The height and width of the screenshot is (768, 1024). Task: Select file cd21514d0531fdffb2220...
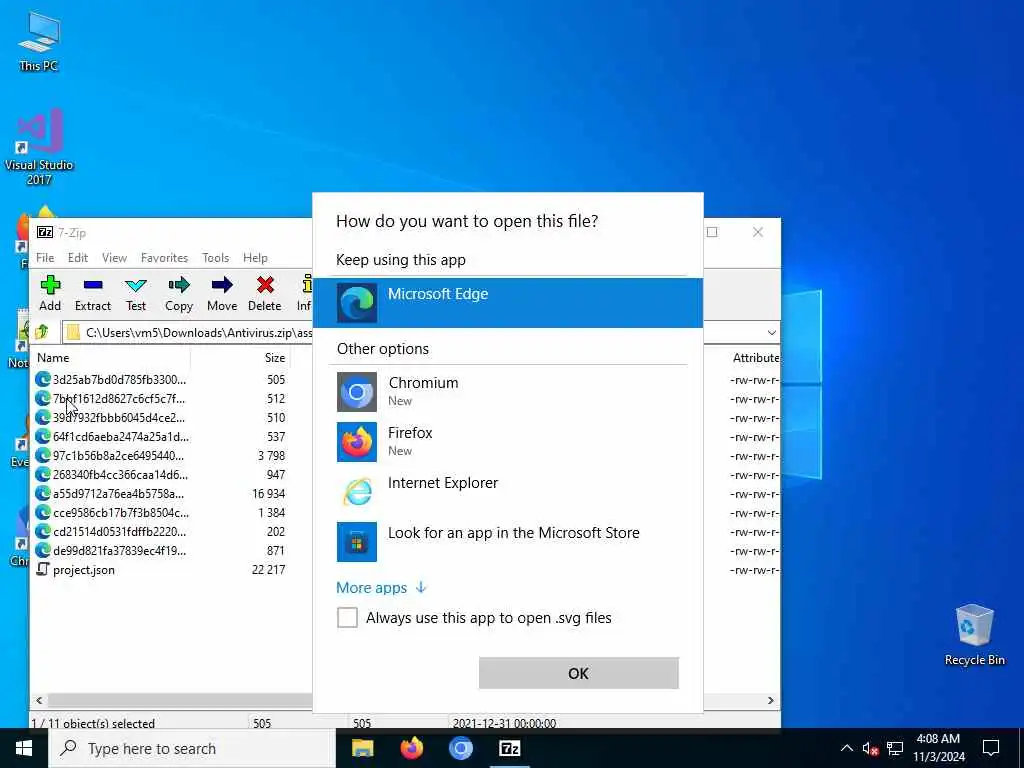pos(120,531)
